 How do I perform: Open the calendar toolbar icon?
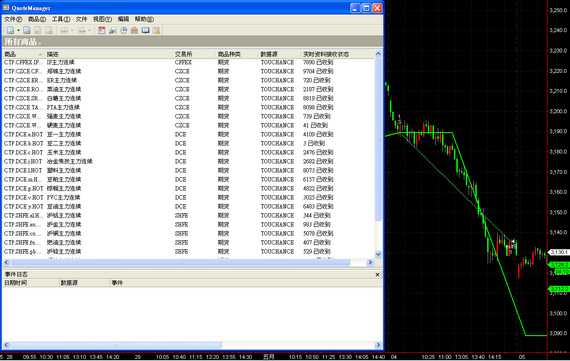point(102,31)
